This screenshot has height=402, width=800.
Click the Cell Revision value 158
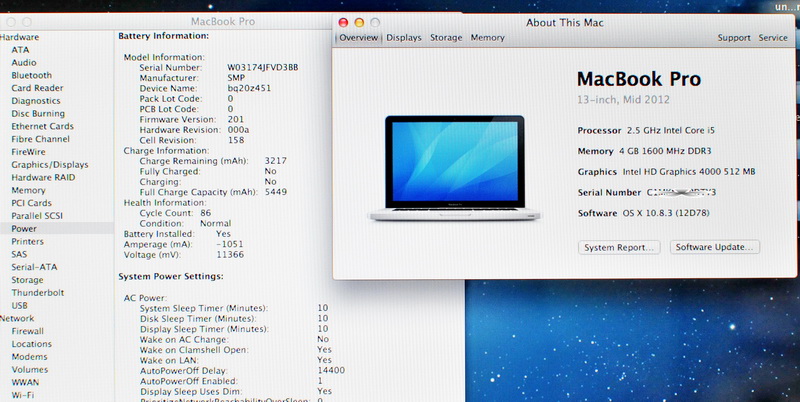[236, 140]
